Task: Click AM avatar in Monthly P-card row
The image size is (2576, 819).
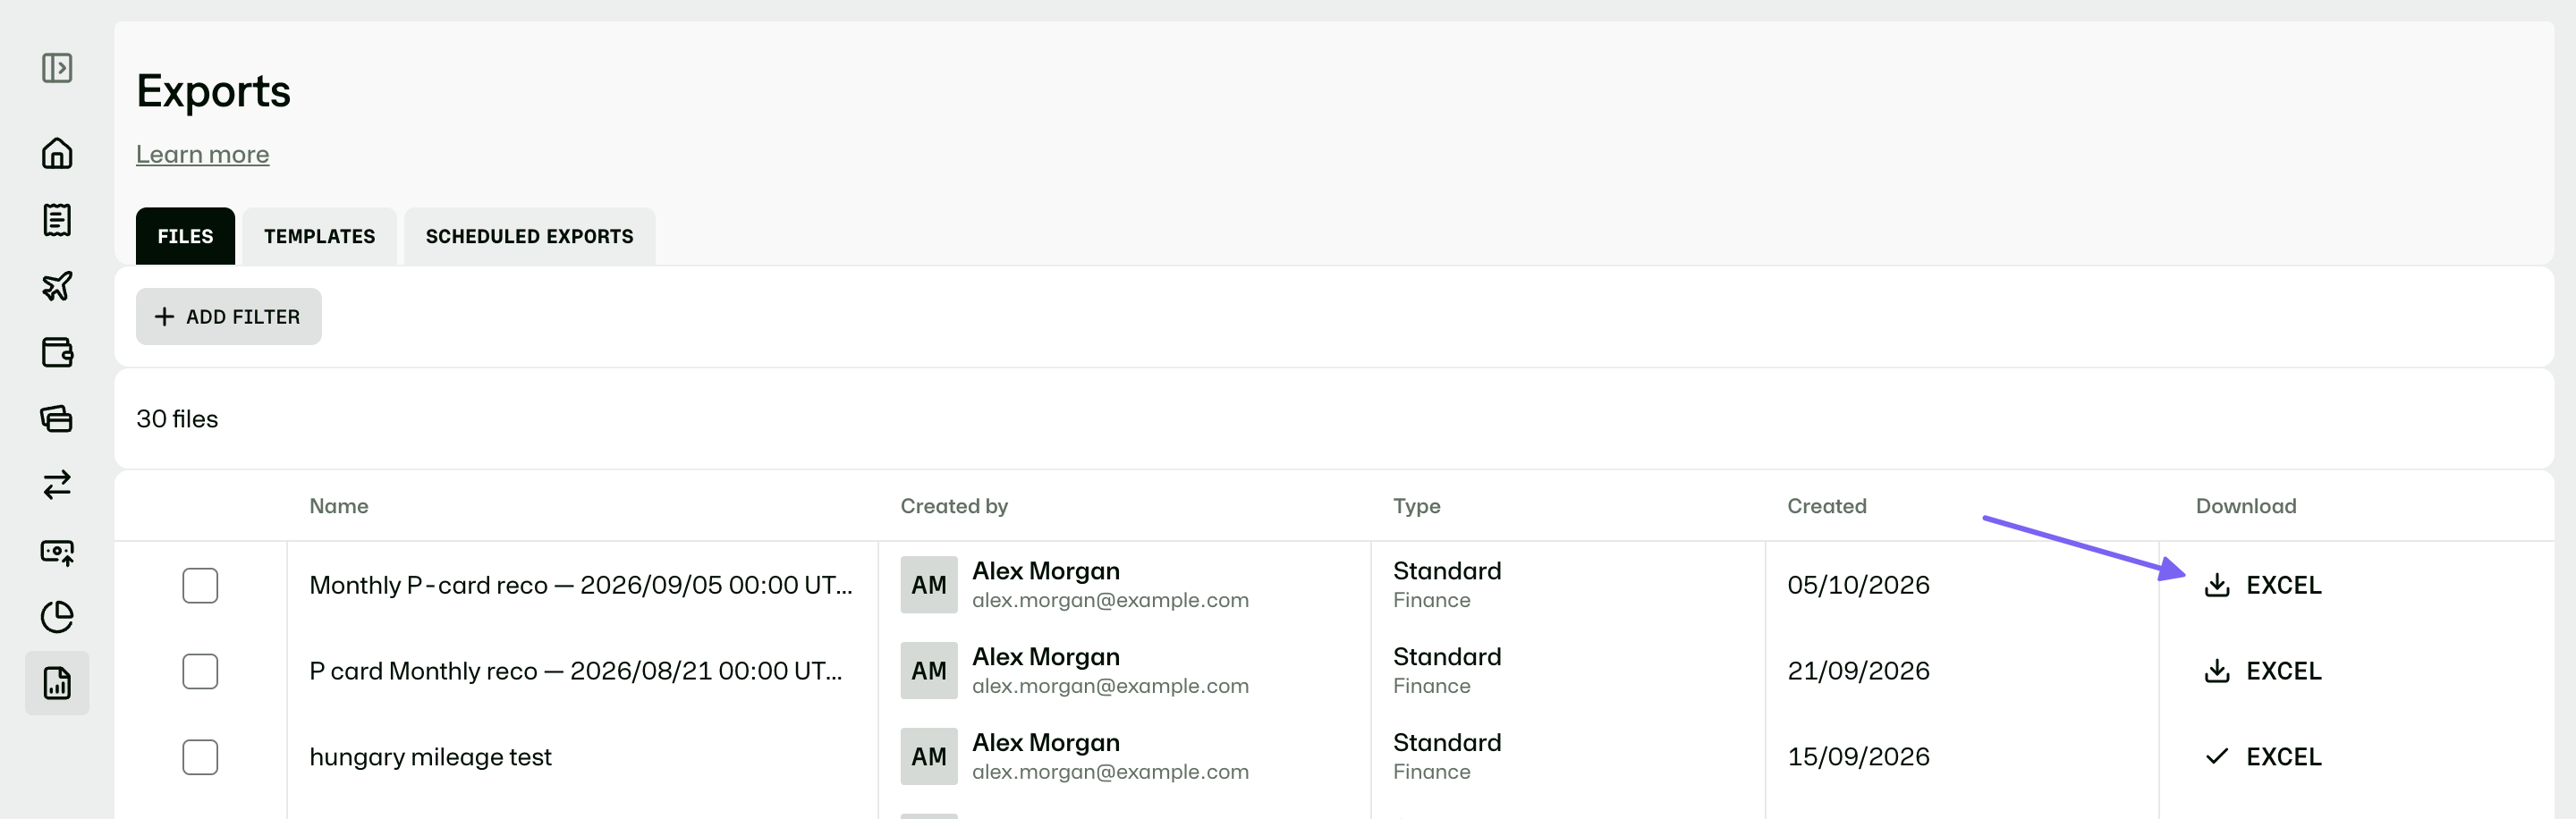Action: tap(929, 585)
